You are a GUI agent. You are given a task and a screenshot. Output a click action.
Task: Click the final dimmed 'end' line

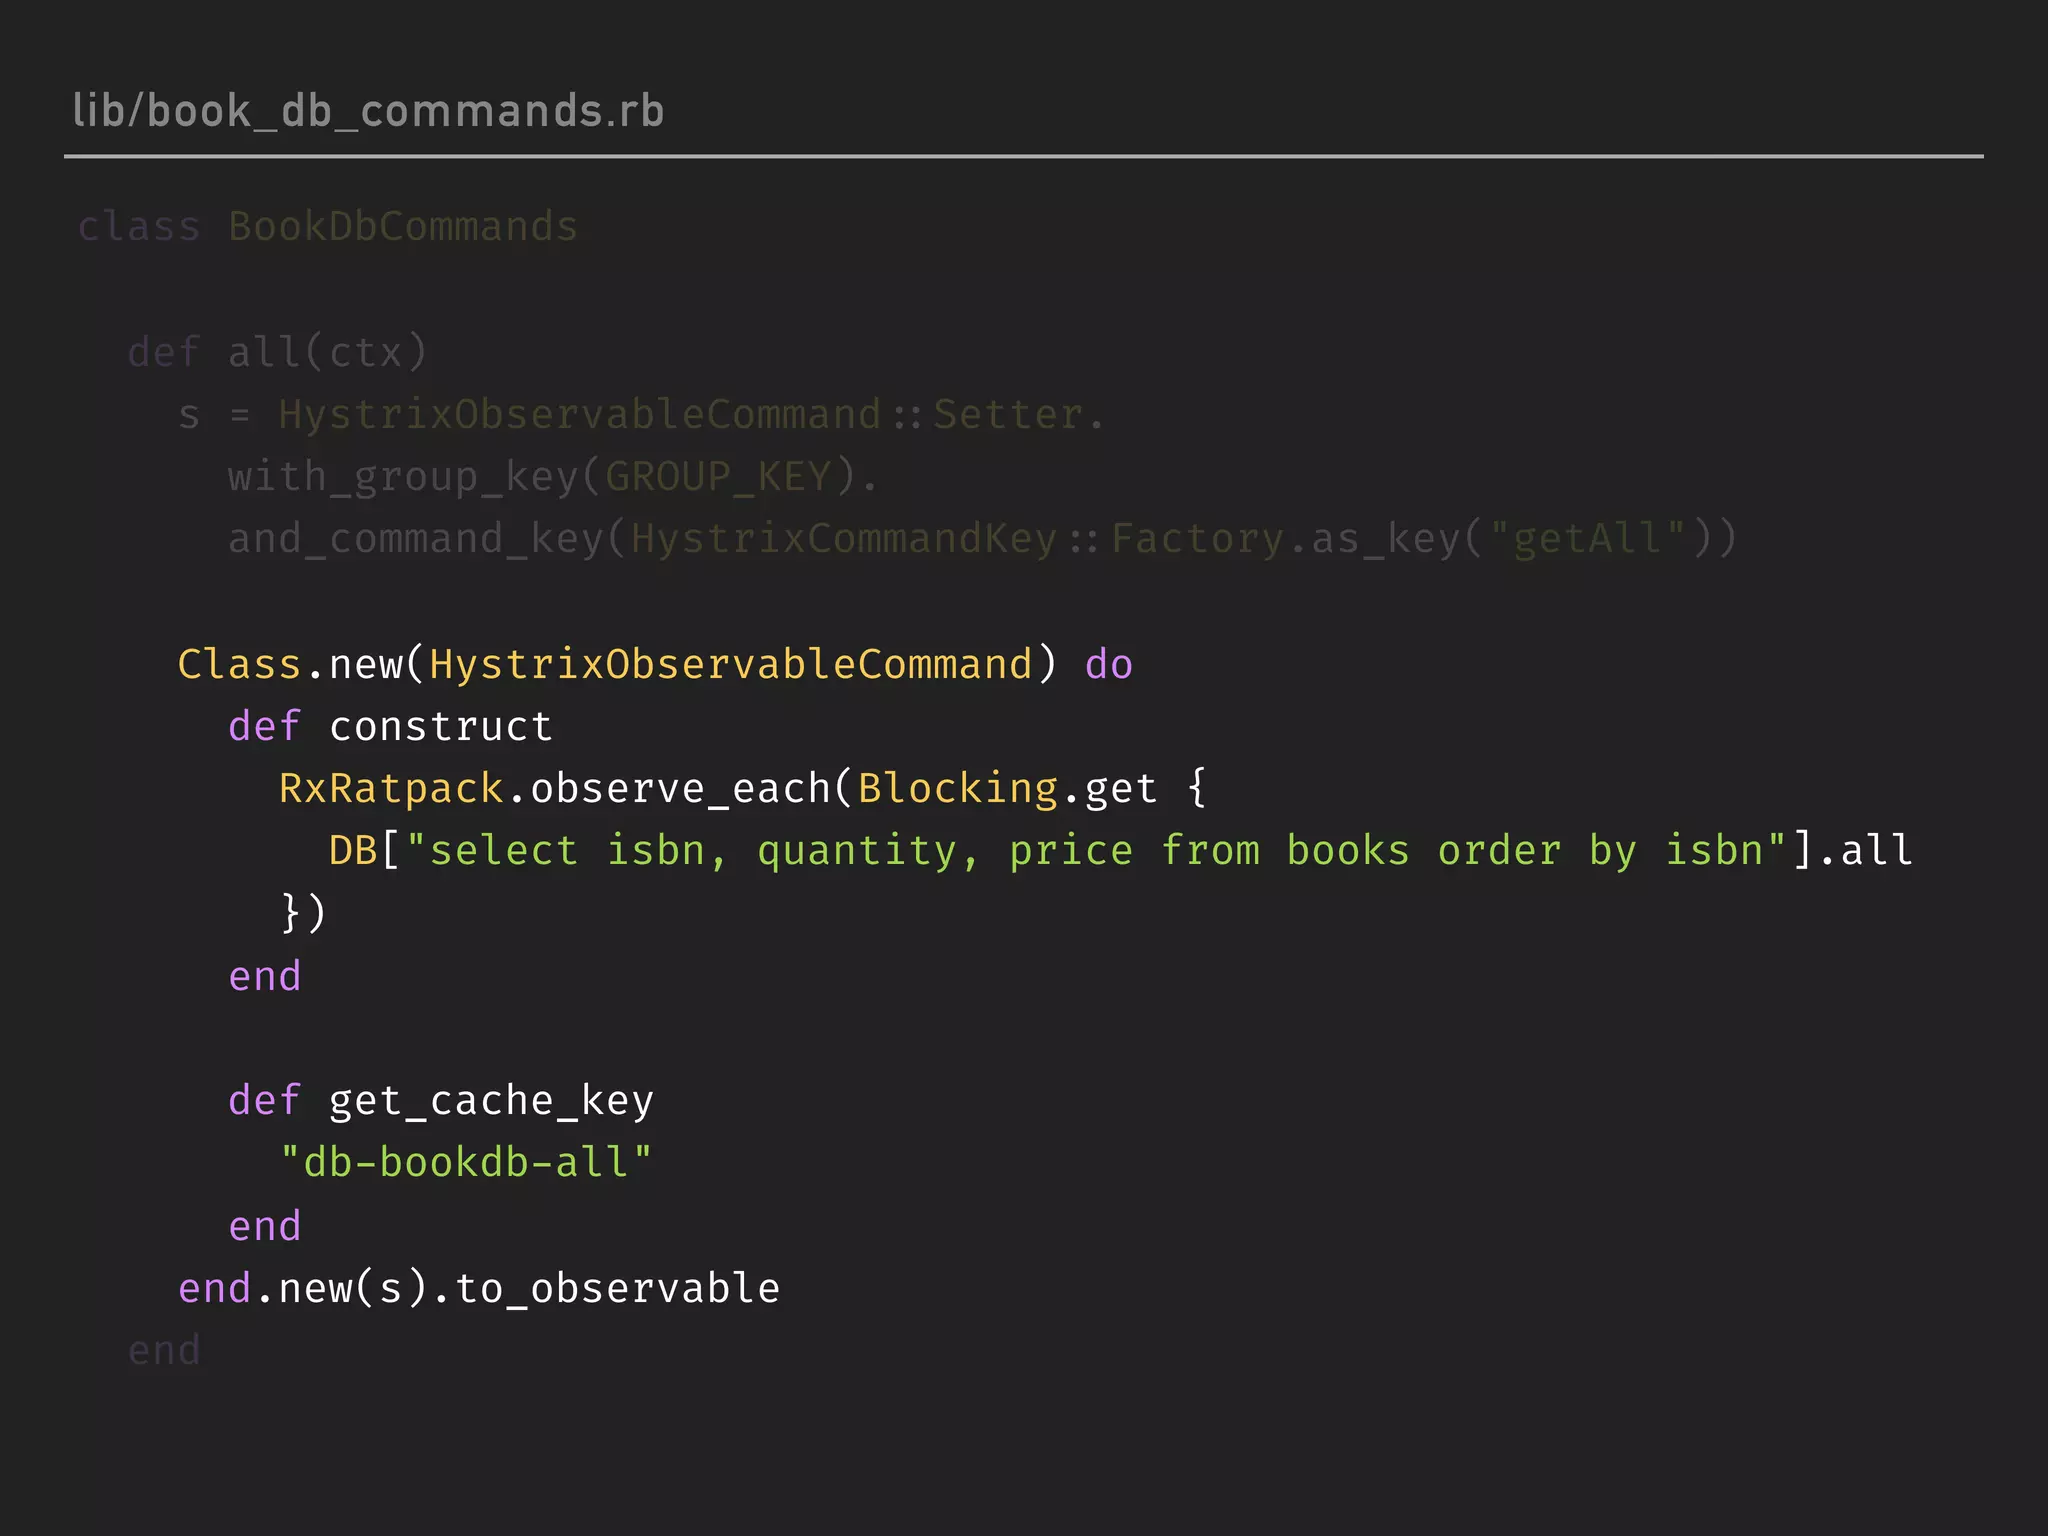(165, 1351)
